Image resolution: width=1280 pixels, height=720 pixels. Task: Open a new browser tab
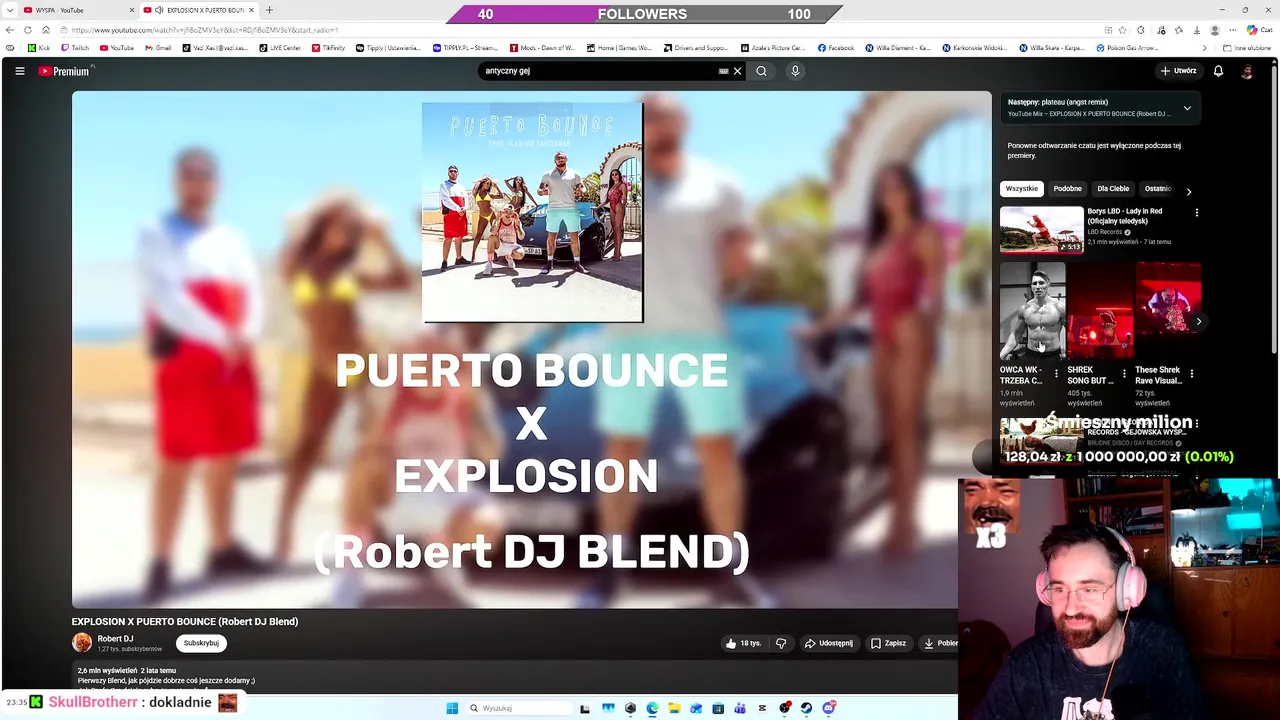(269, 10)
